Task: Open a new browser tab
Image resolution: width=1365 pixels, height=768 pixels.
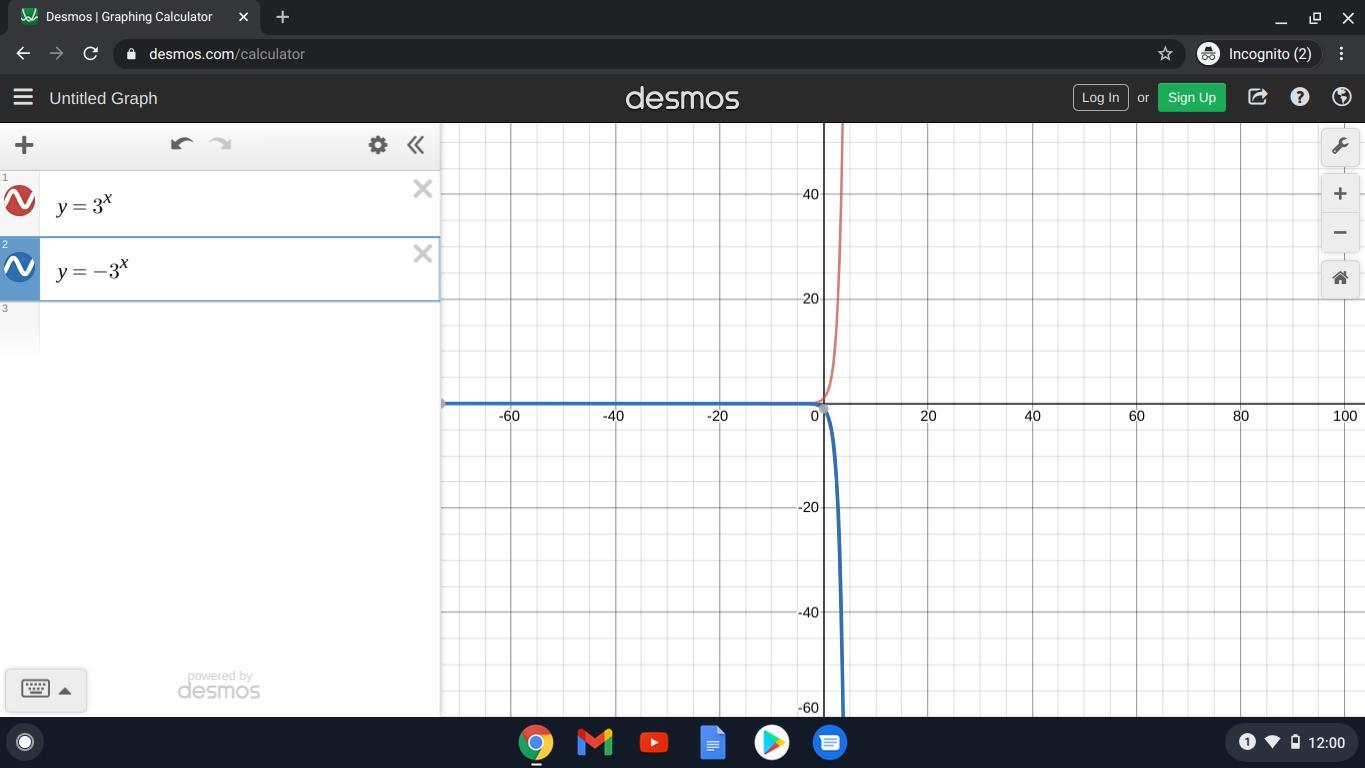Action: click(x=282, y=17)
